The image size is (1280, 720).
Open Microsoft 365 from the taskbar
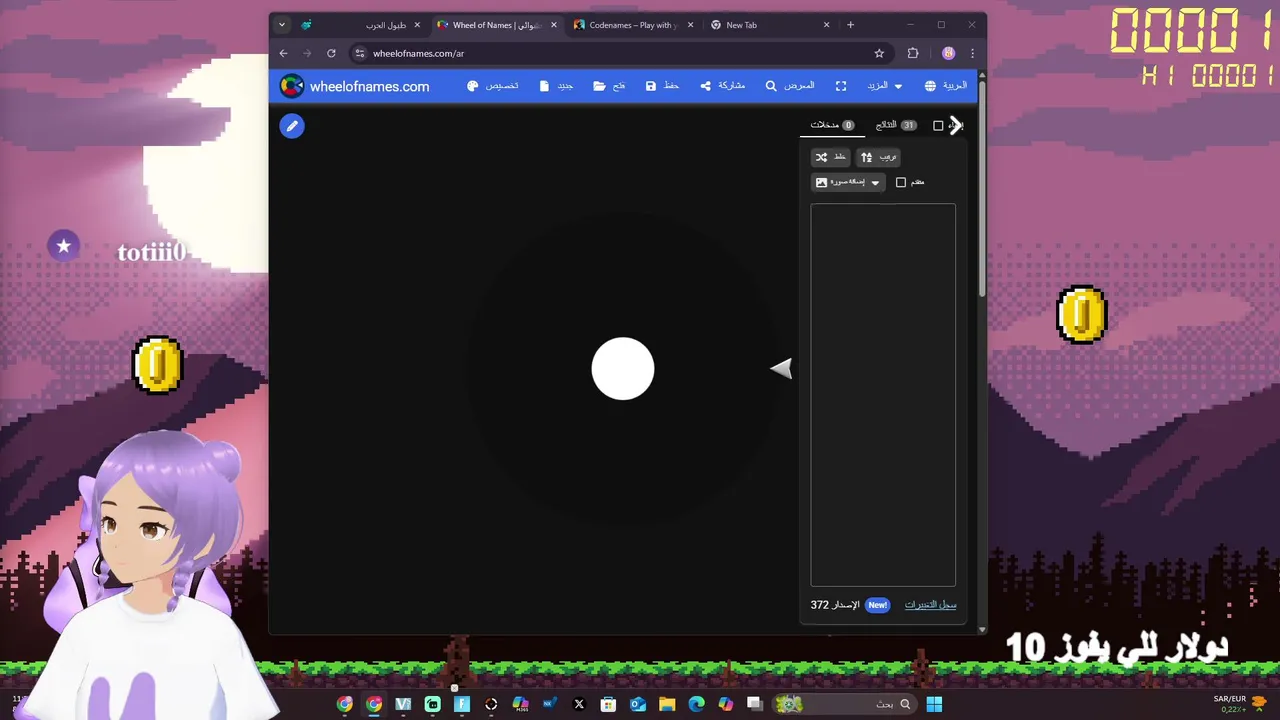pos(520,704)
